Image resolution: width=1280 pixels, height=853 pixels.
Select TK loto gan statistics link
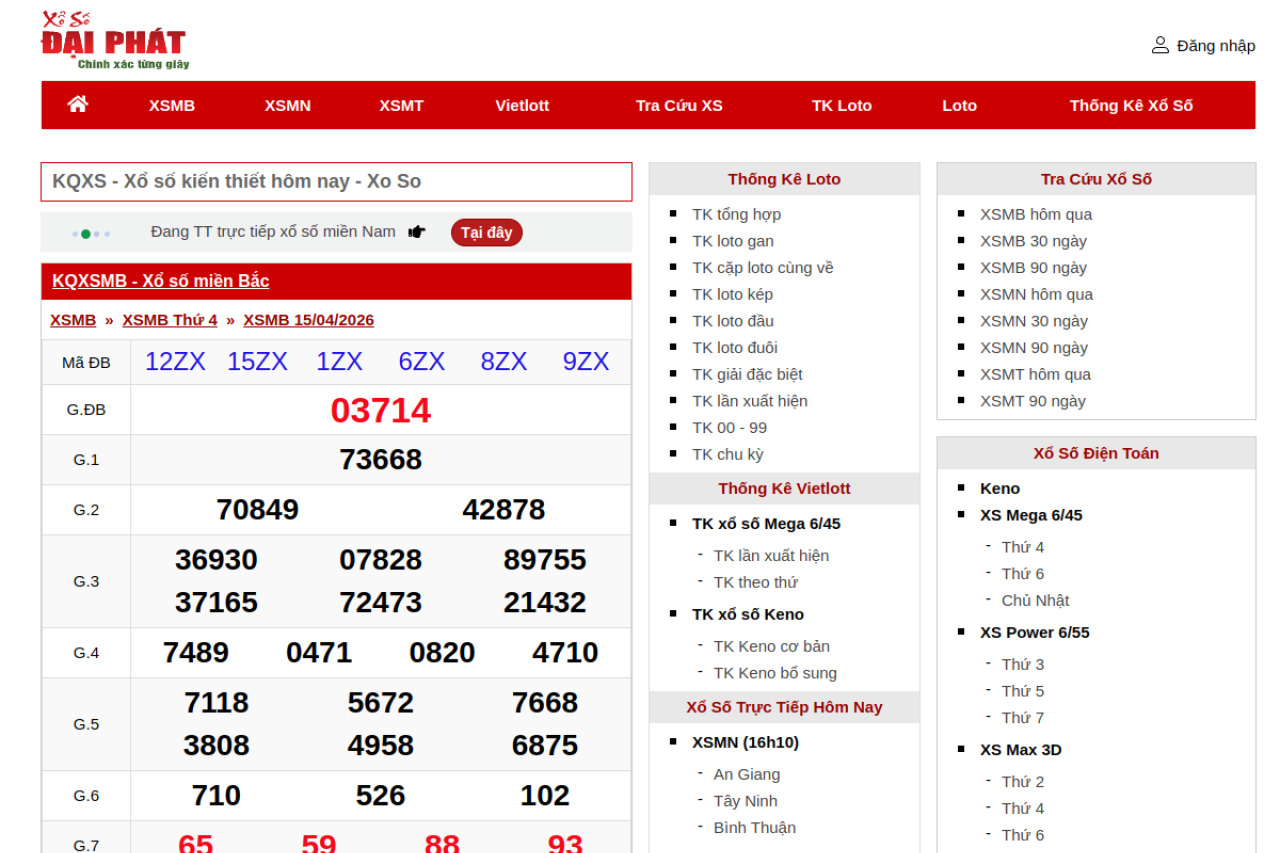pos(733,241)
